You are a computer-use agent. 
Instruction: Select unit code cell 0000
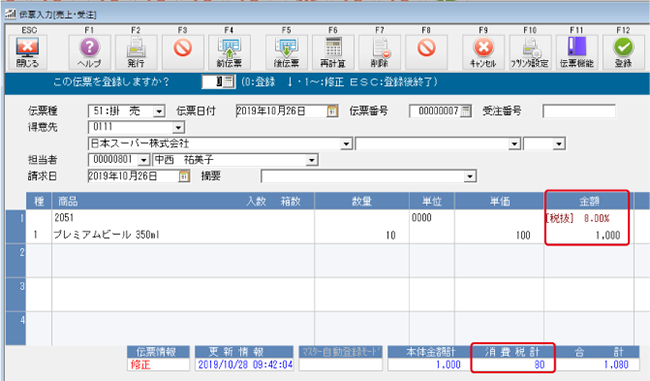click(x=422, y=218)
